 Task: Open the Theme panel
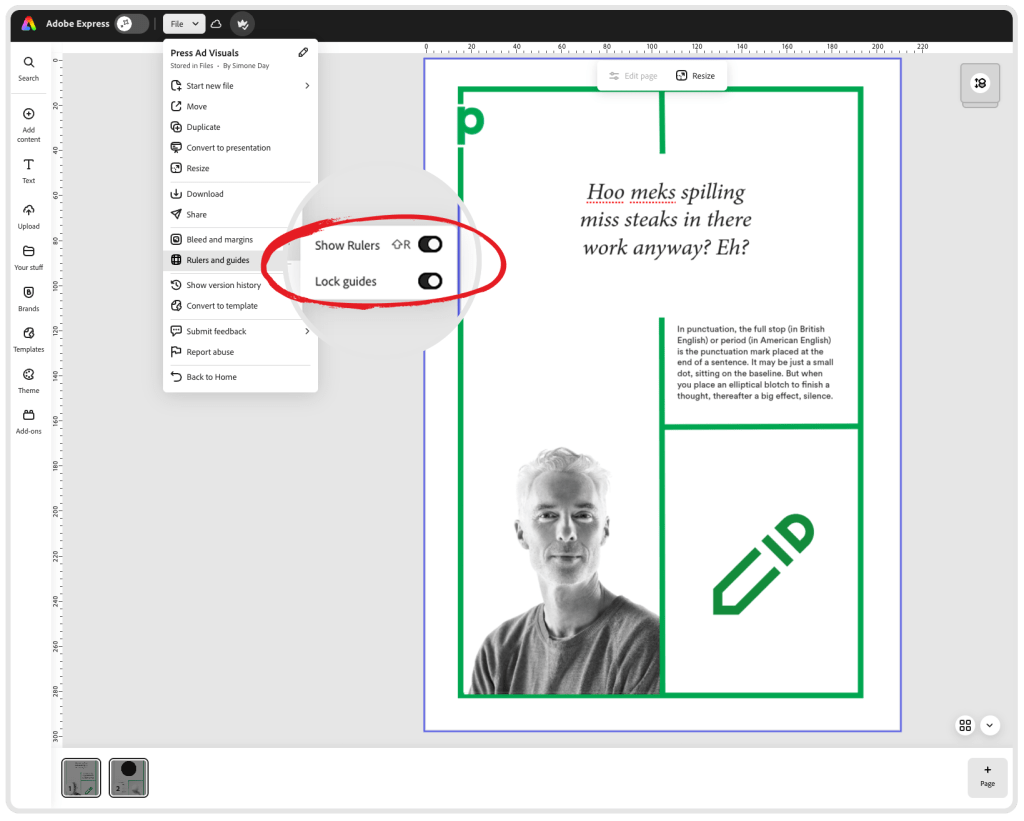(x=28, y=380)
